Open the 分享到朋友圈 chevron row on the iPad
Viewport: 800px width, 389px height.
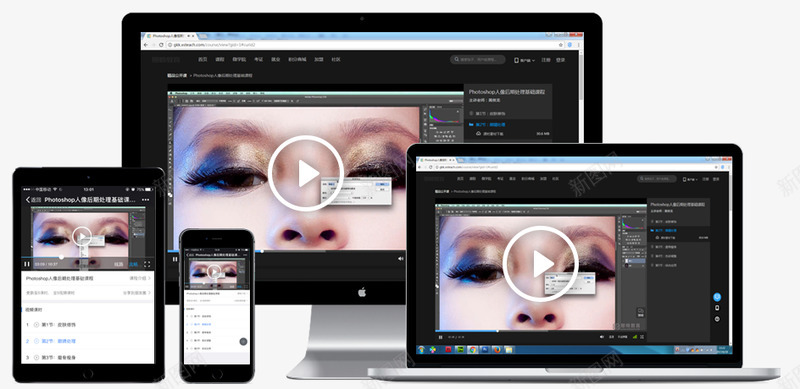[x=137, y=293]
